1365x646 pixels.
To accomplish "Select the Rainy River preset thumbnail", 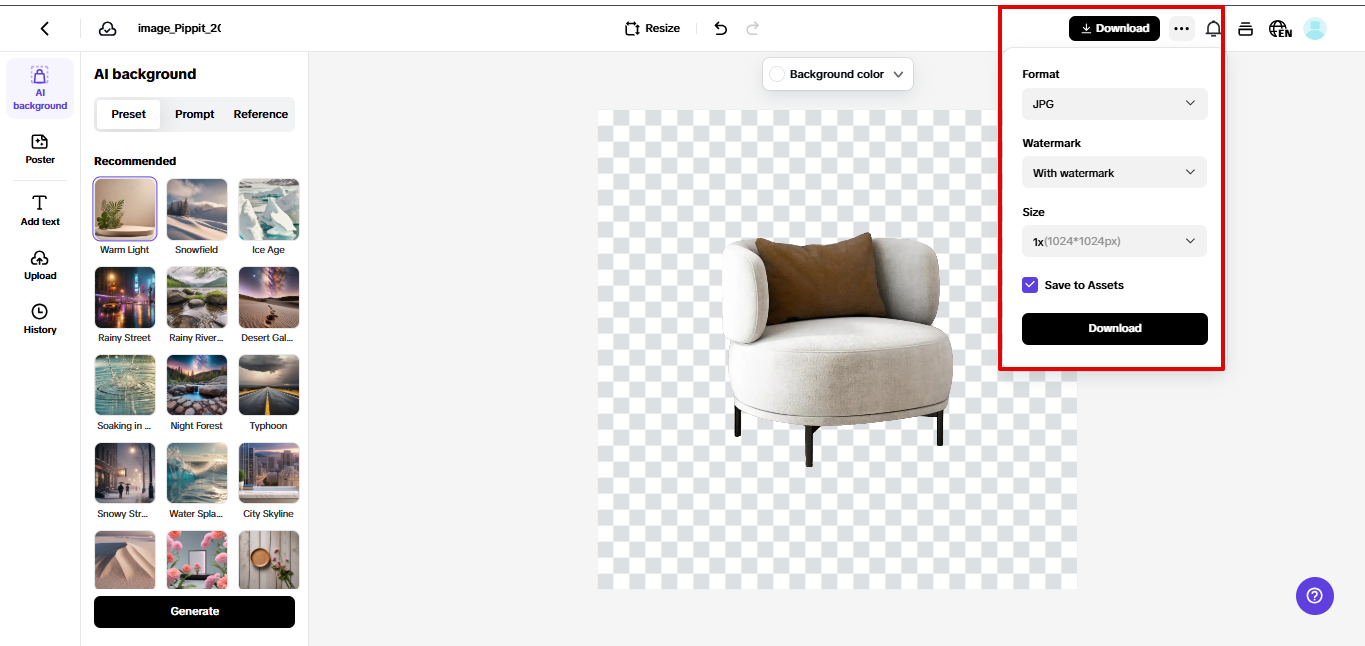I will [x=197, y=297].
